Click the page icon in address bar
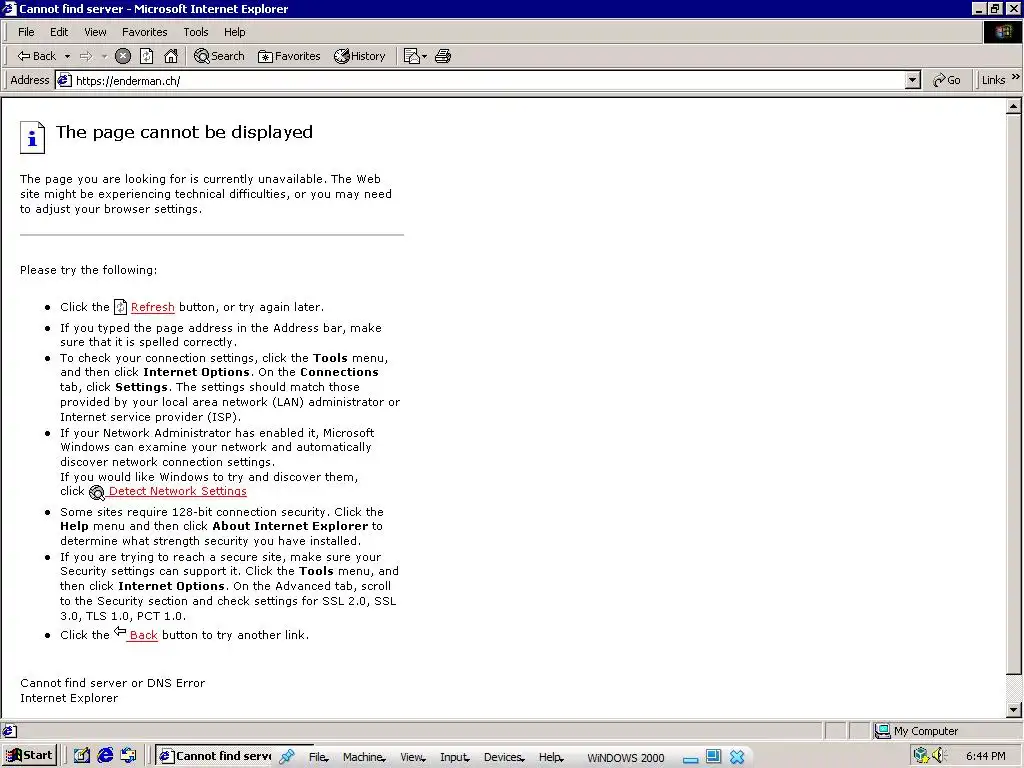1024x768 pixels. 64,80
